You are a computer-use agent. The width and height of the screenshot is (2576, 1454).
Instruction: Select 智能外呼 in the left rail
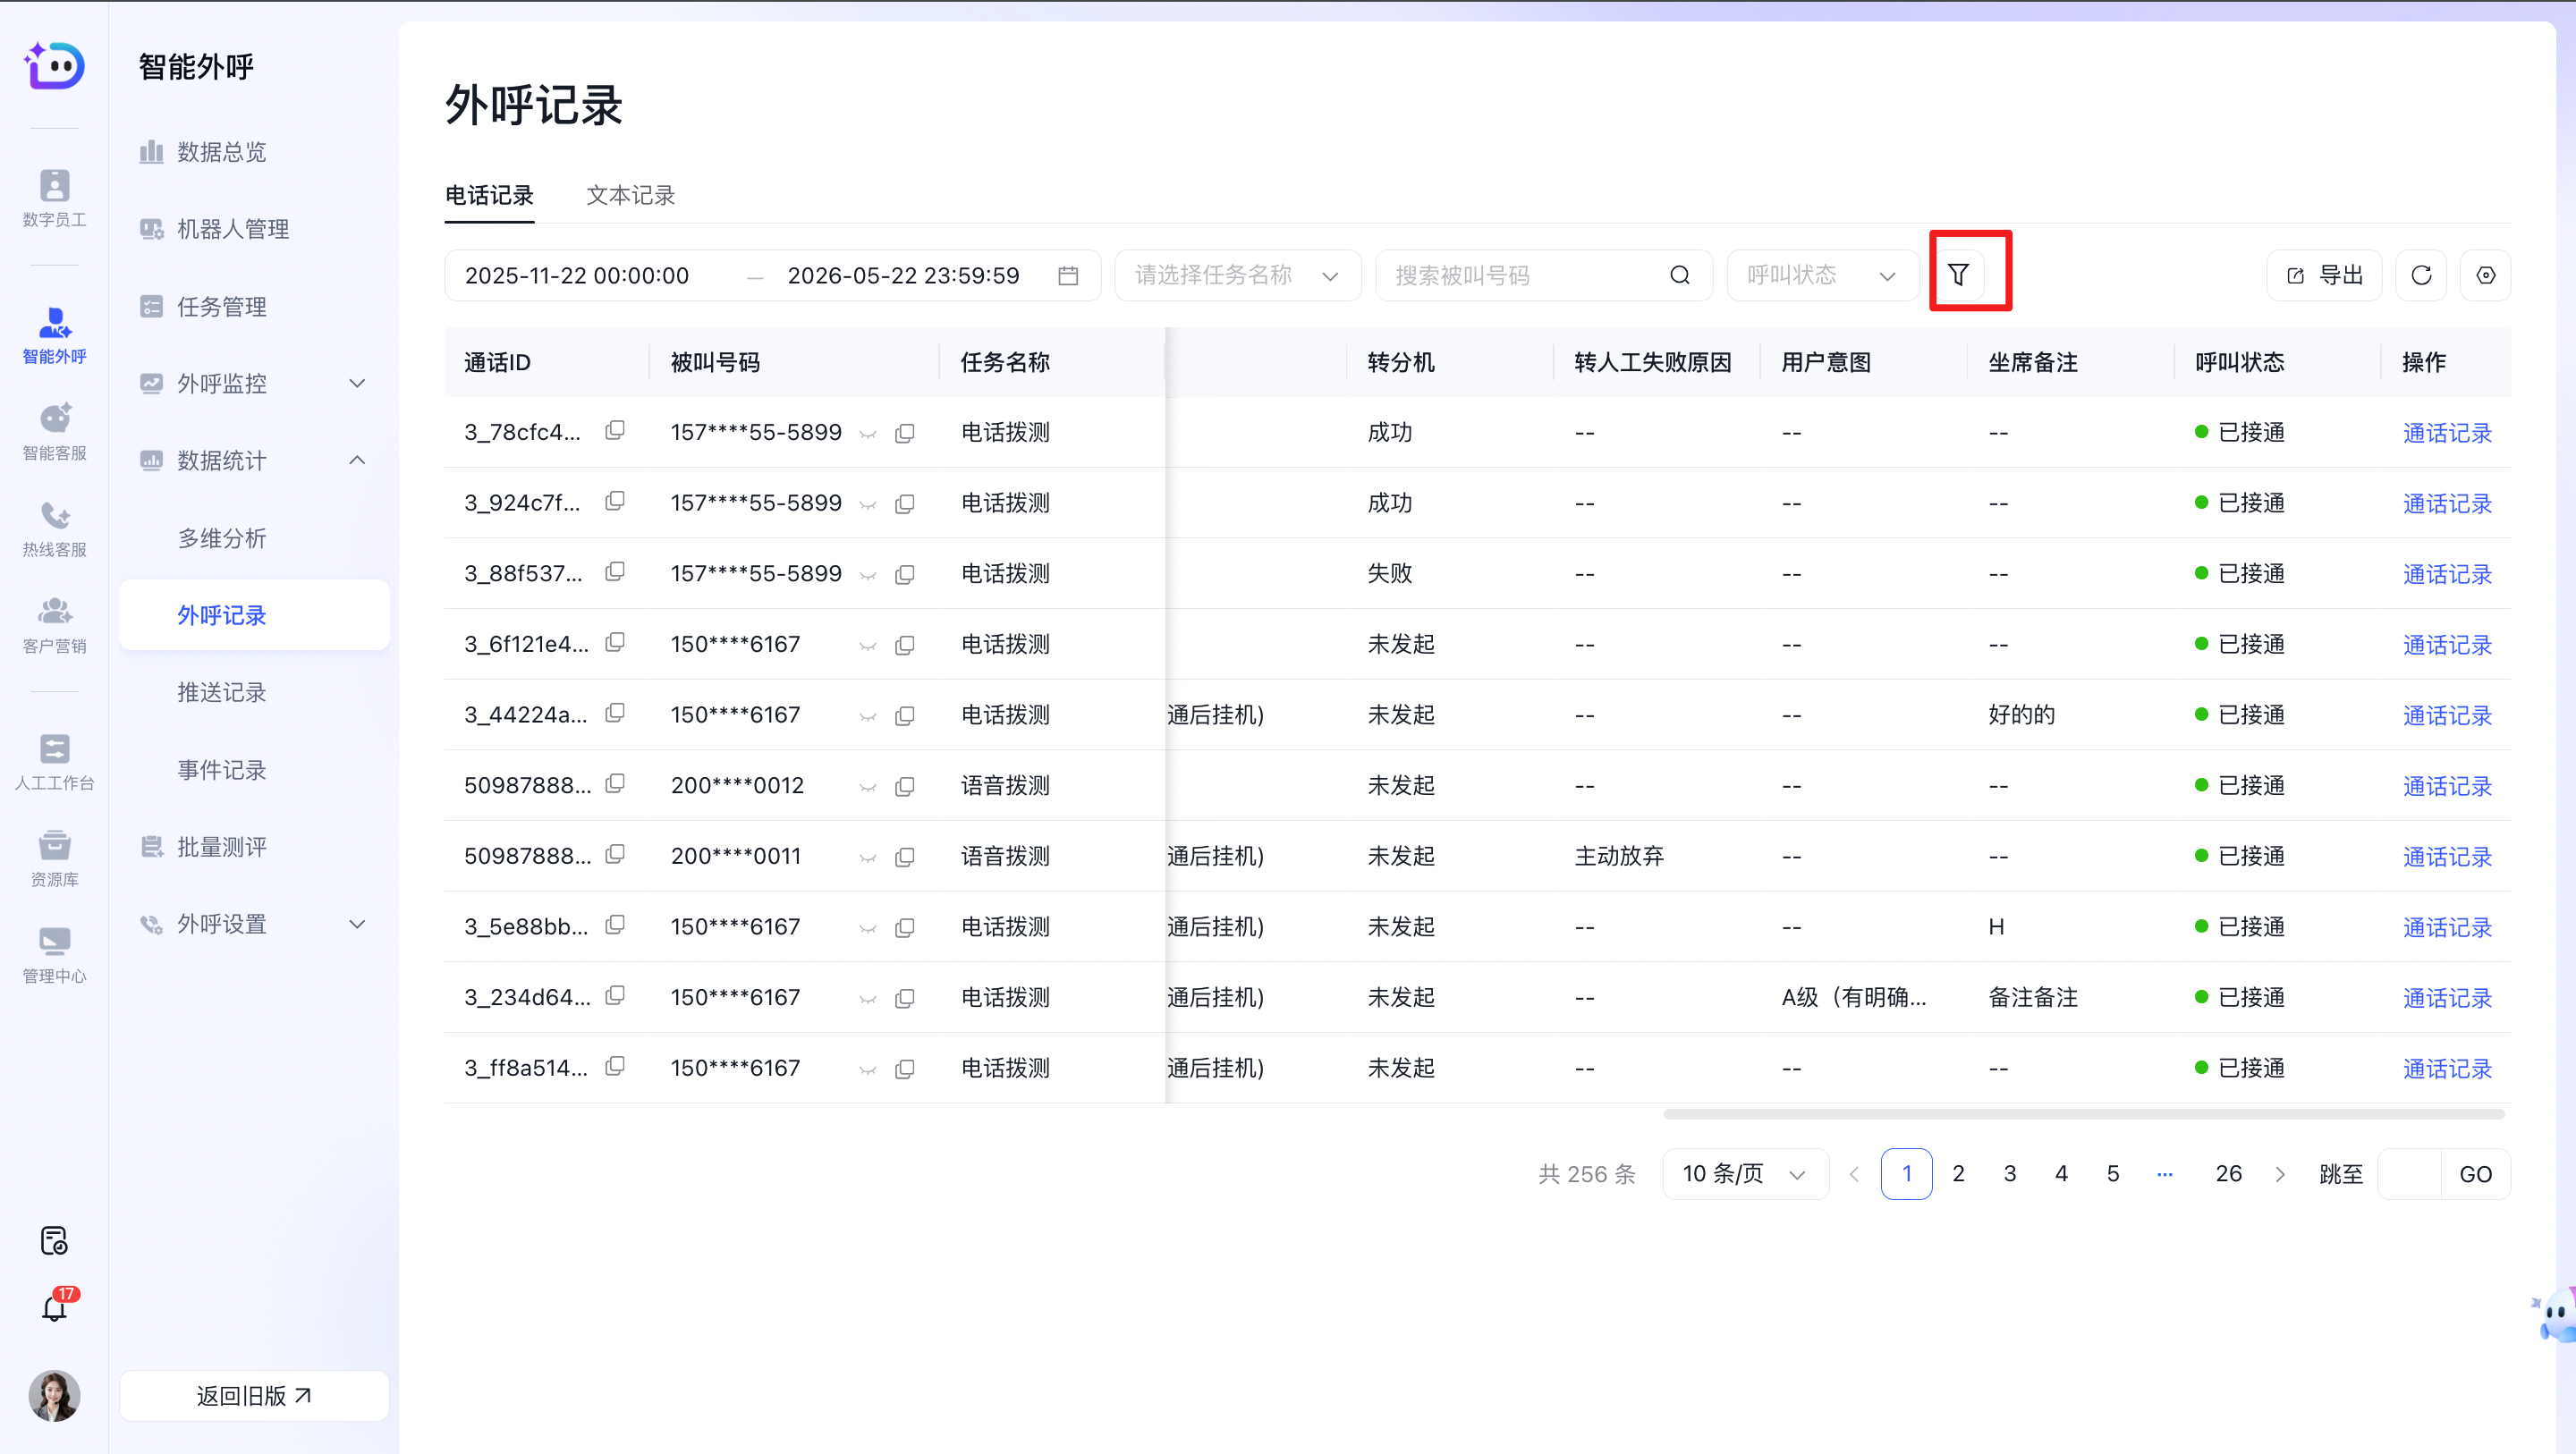tap(54, 335)
